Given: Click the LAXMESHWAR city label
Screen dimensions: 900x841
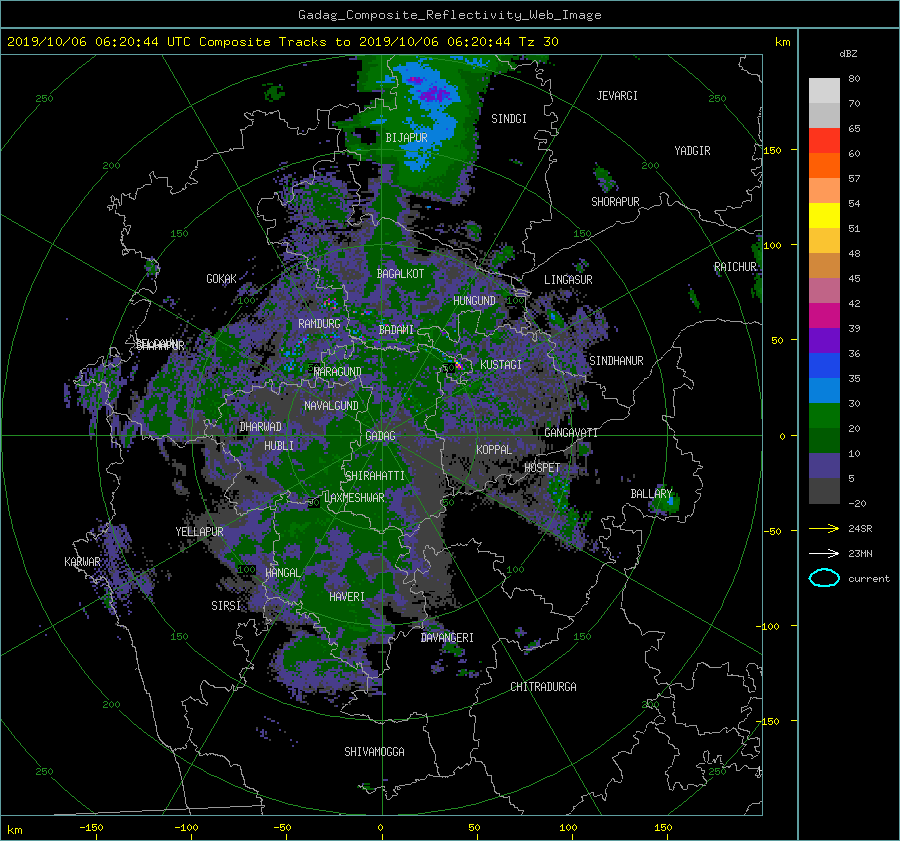Looking at the screenshot, I should (x=354, y=498).
